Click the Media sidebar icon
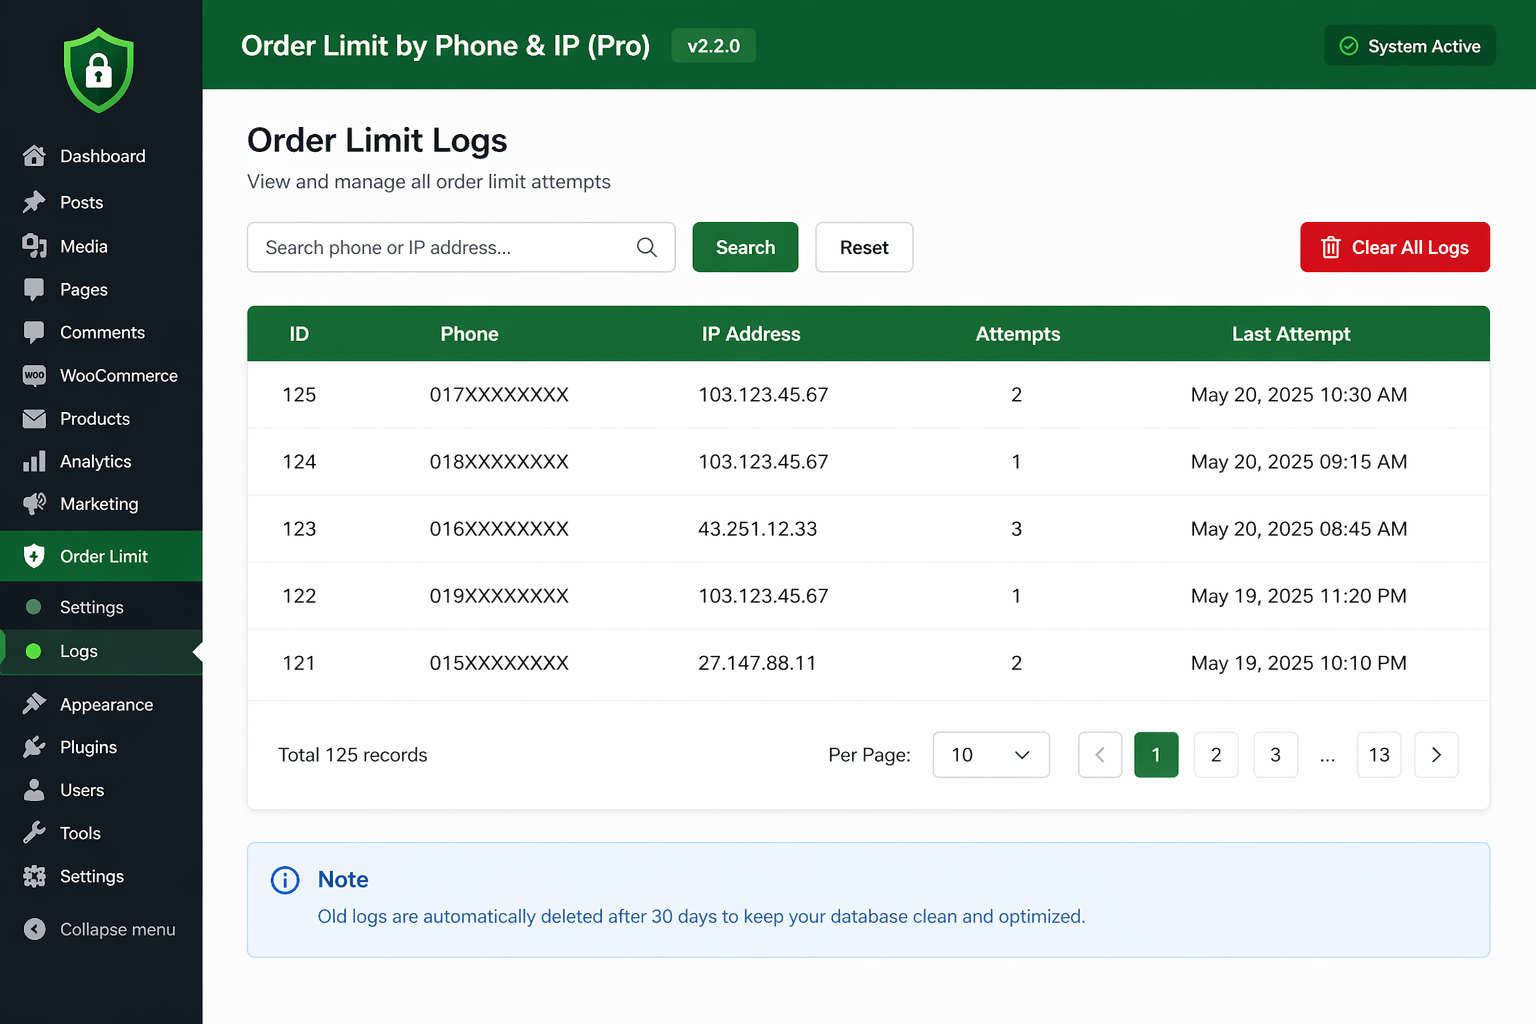The image size is (1536, 1024). point(34,246)
